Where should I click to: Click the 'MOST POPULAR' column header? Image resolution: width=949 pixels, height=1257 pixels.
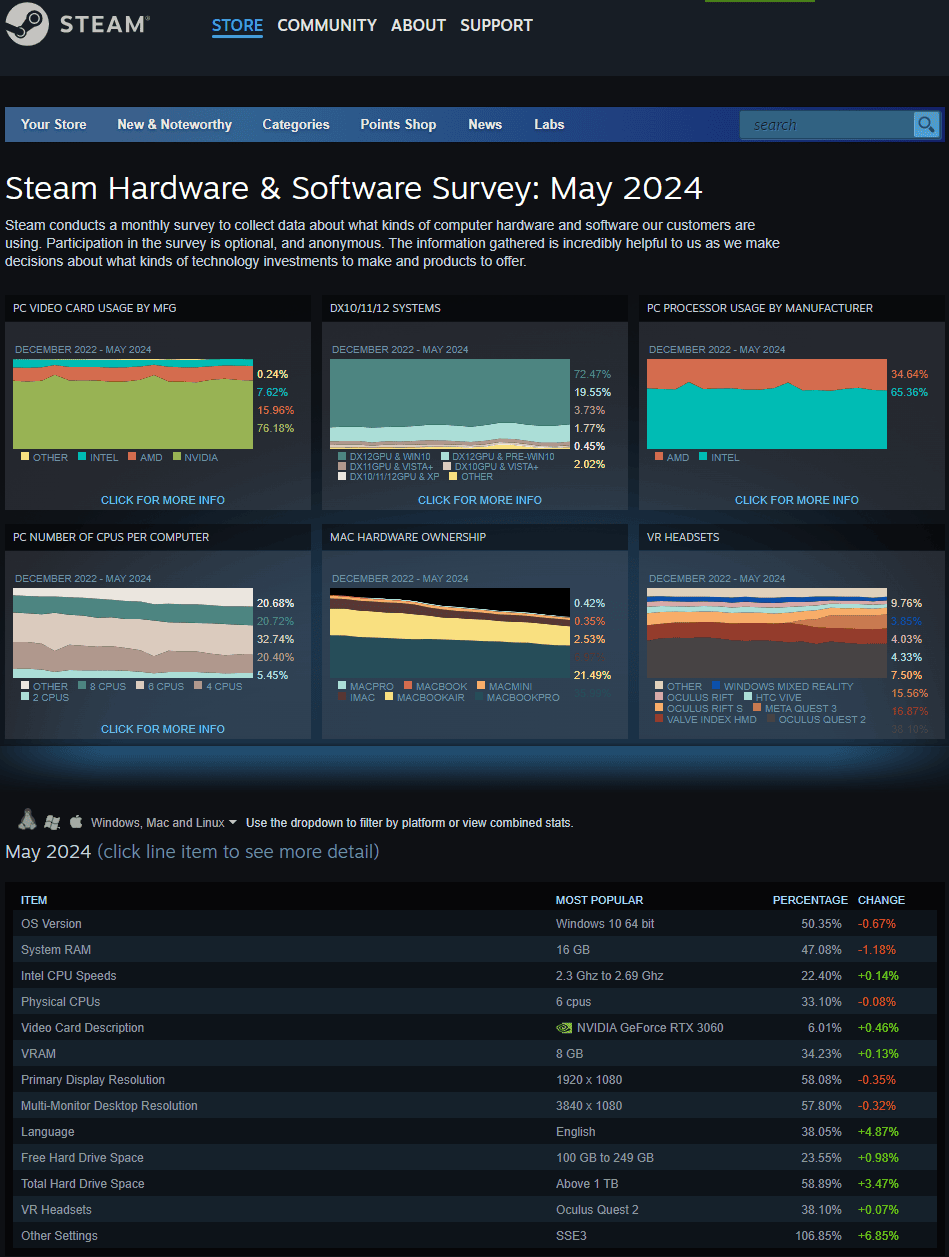click(x=600, y=900)
